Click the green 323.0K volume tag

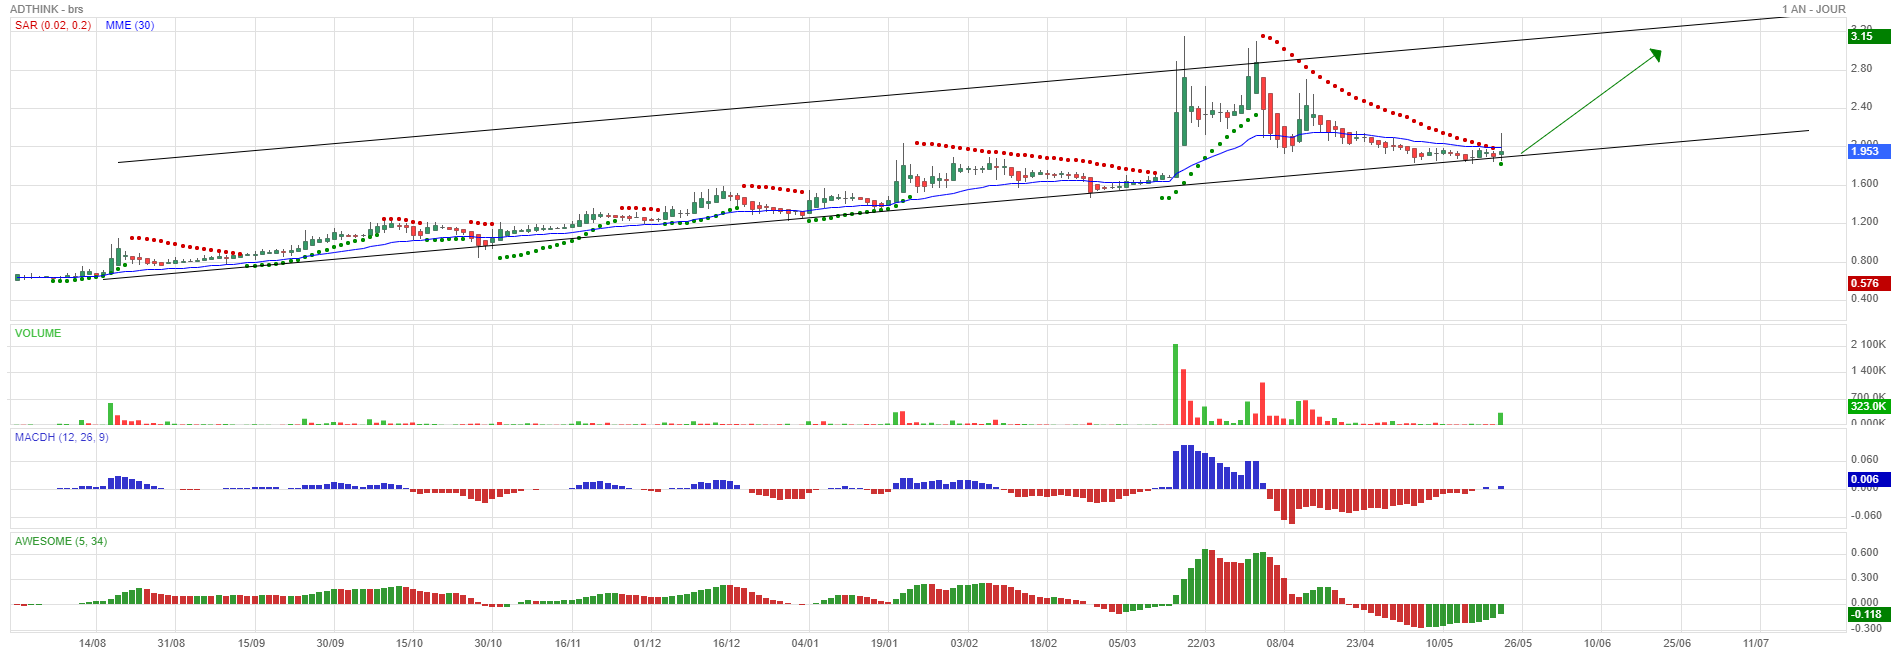click(1869, 406)
